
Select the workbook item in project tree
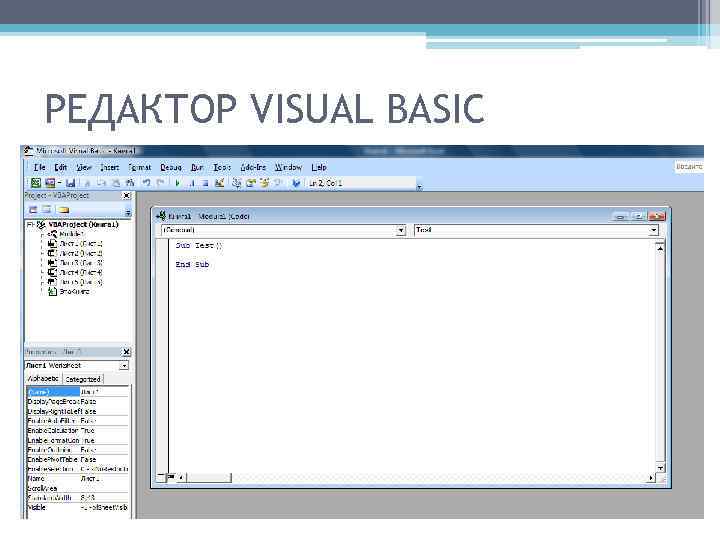click(x=69, y=292)
